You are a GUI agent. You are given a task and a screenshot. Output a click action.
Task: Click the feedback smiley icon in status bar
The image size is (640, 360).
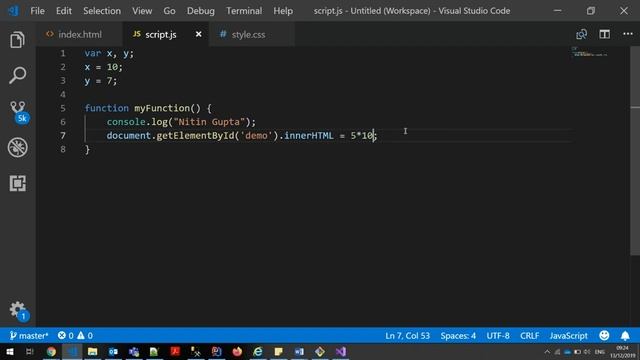604,336
